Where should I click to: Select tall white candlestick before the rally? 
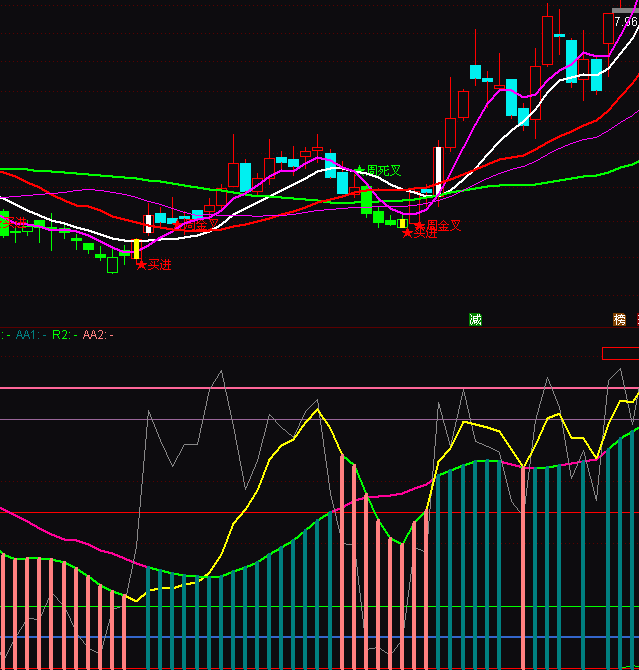438,170
